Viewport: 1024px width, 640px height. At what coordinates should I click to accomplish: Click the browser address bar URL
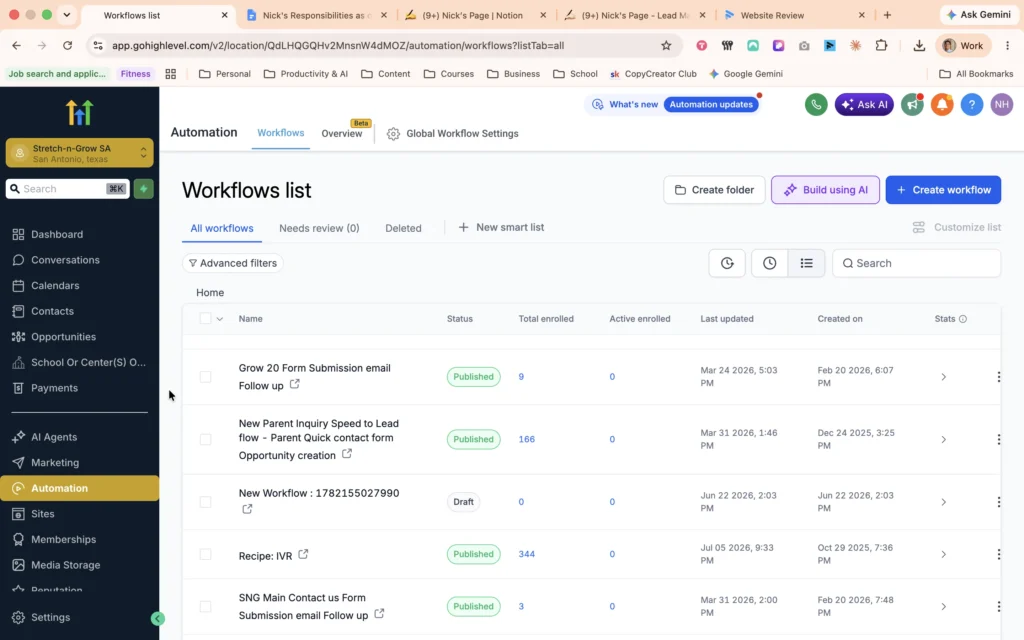338,46
